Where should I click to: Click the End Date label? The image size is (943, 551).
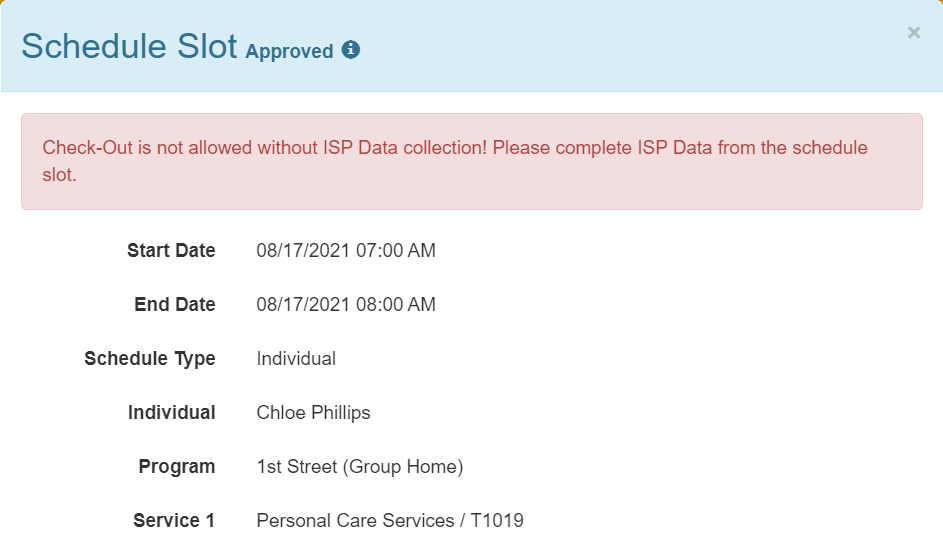(175, 304)
